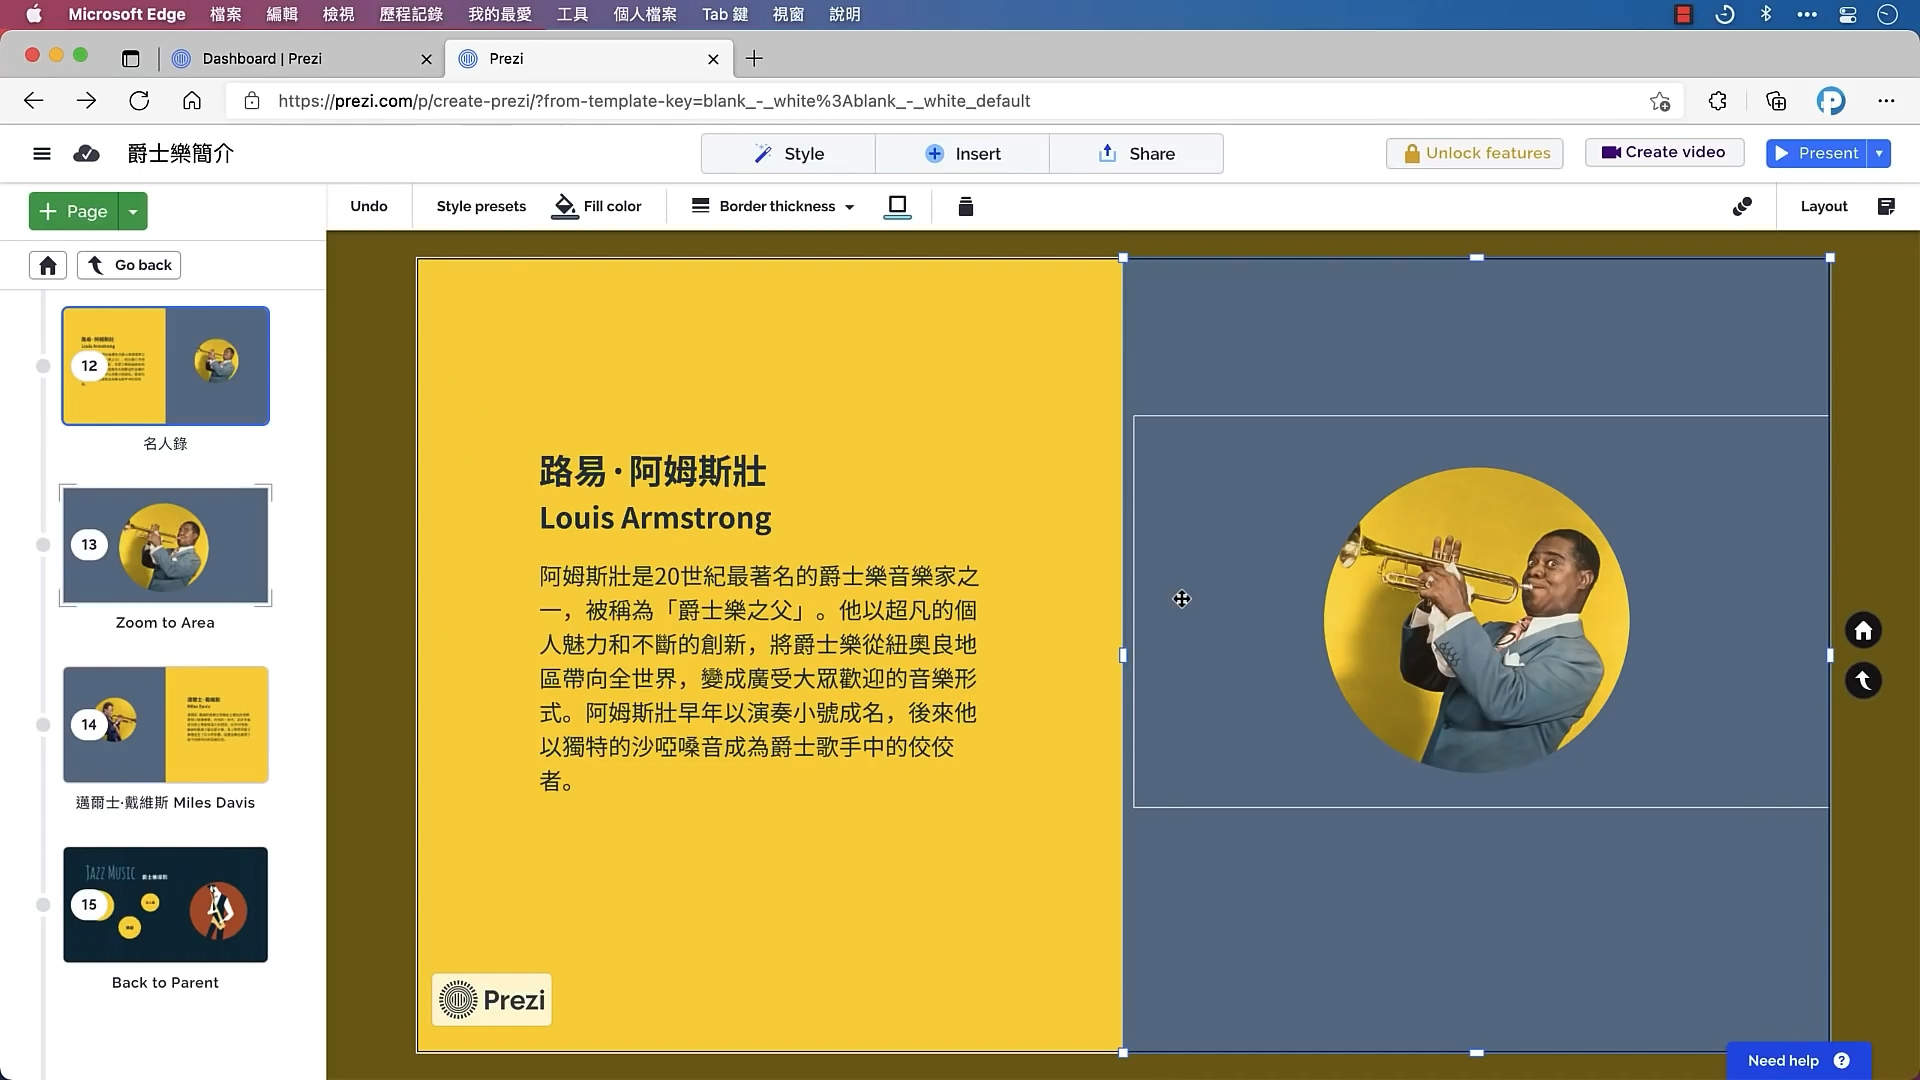
Task: Open the Fill color tool
Action: coord(597,206)
